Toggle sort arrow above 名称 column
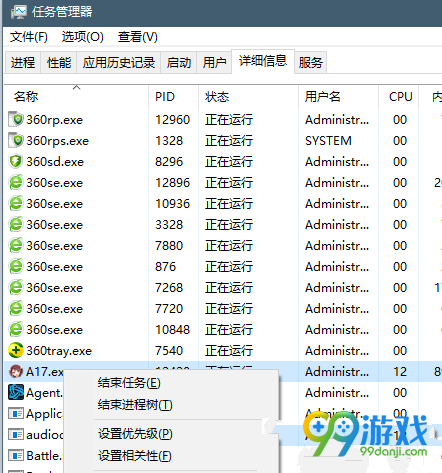 tap(77, 87)
